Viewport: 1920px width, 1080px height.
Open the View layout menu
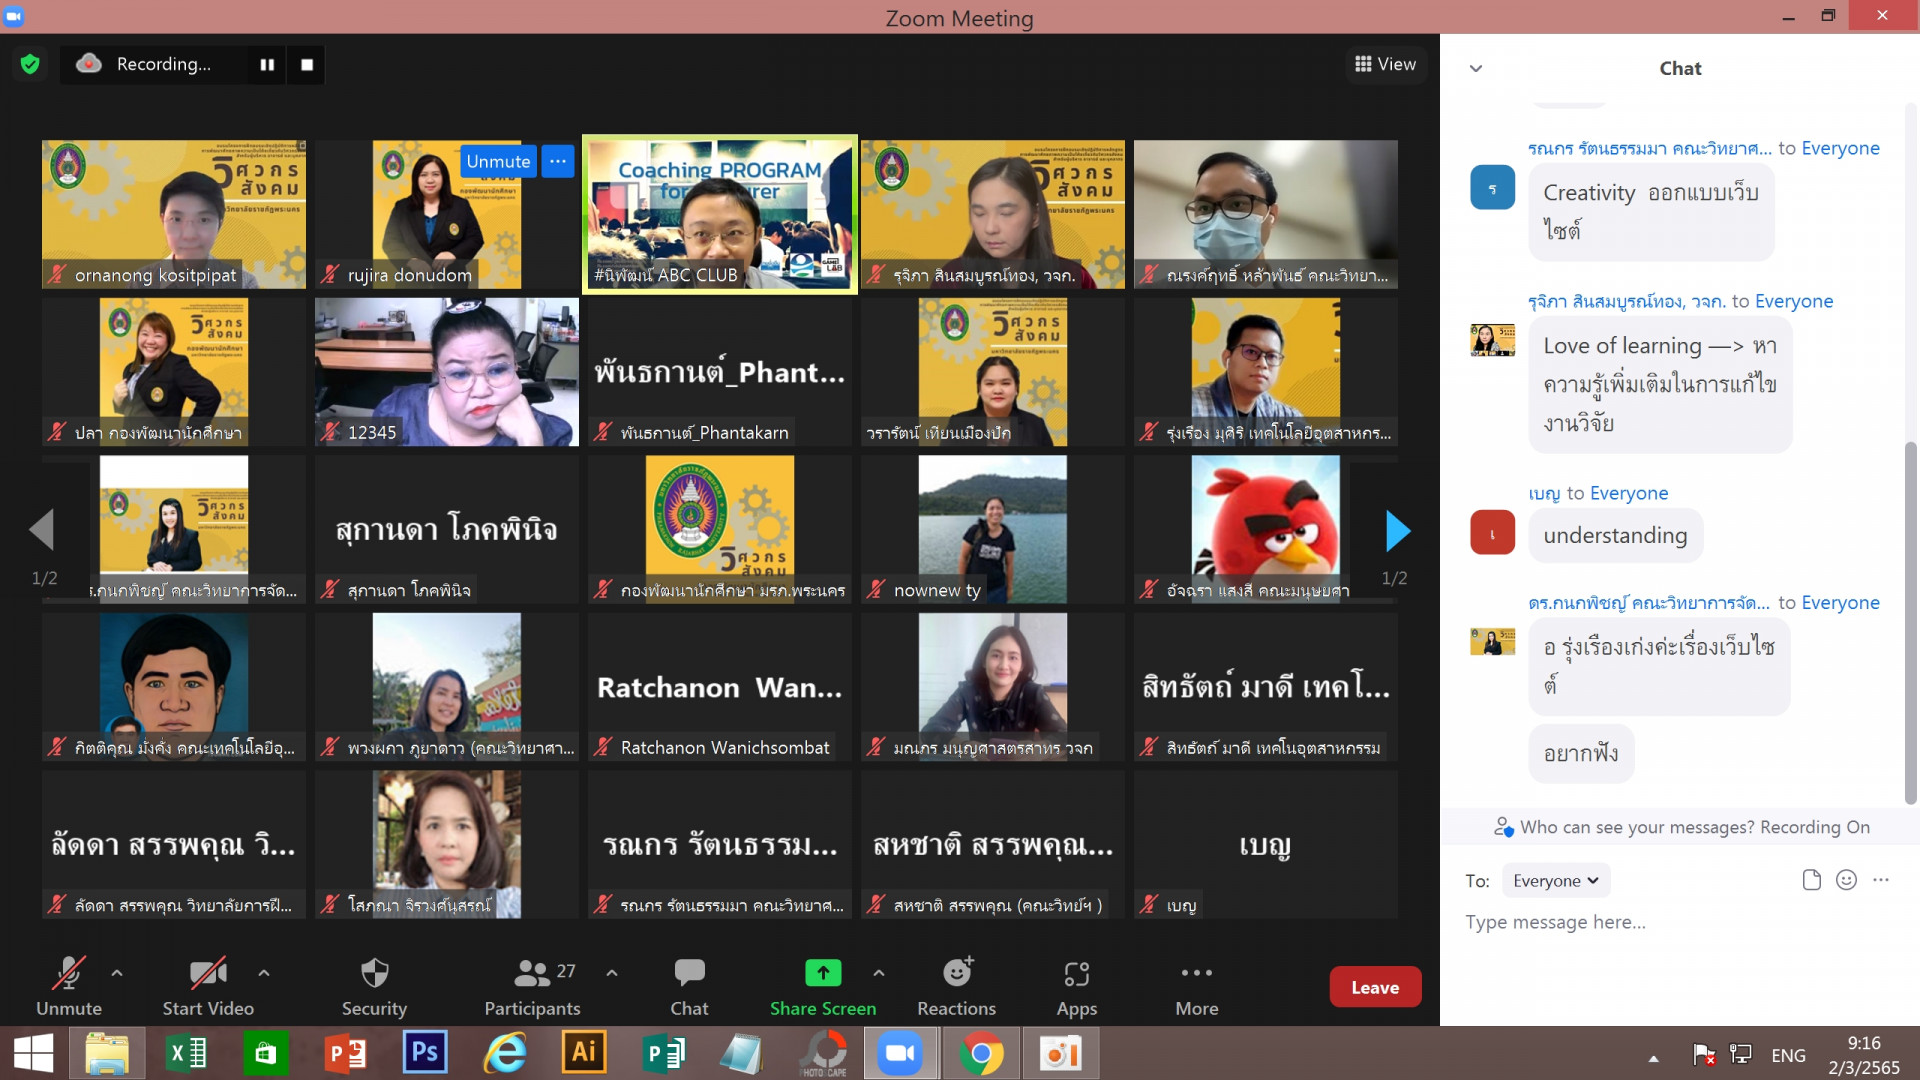pos(1385,65)
